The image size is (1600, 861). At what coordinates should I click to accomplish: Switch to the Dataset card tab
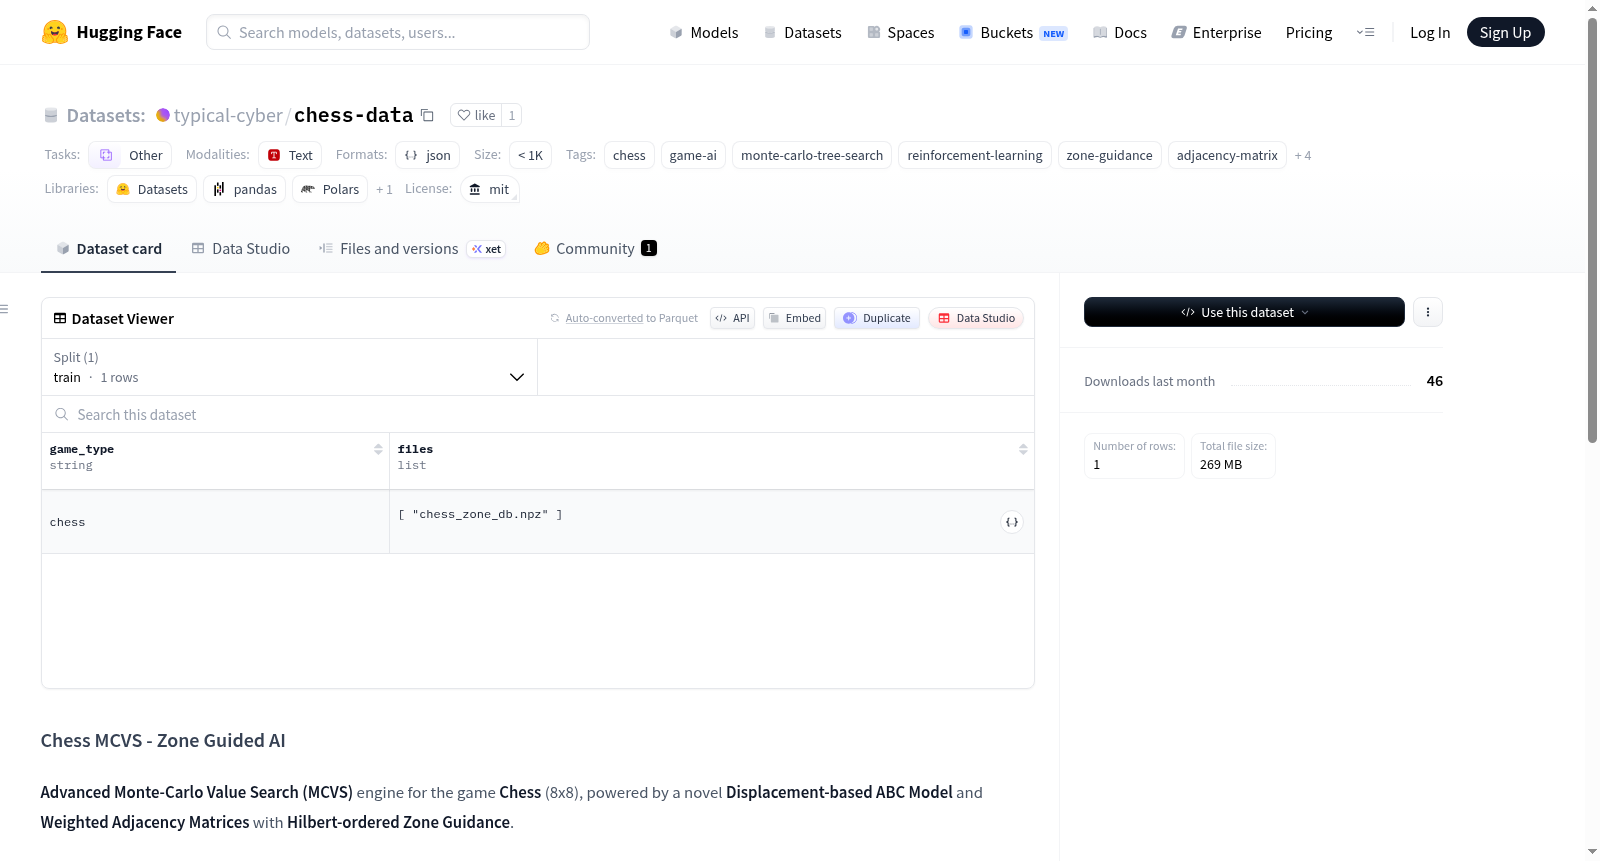[109, 249]
